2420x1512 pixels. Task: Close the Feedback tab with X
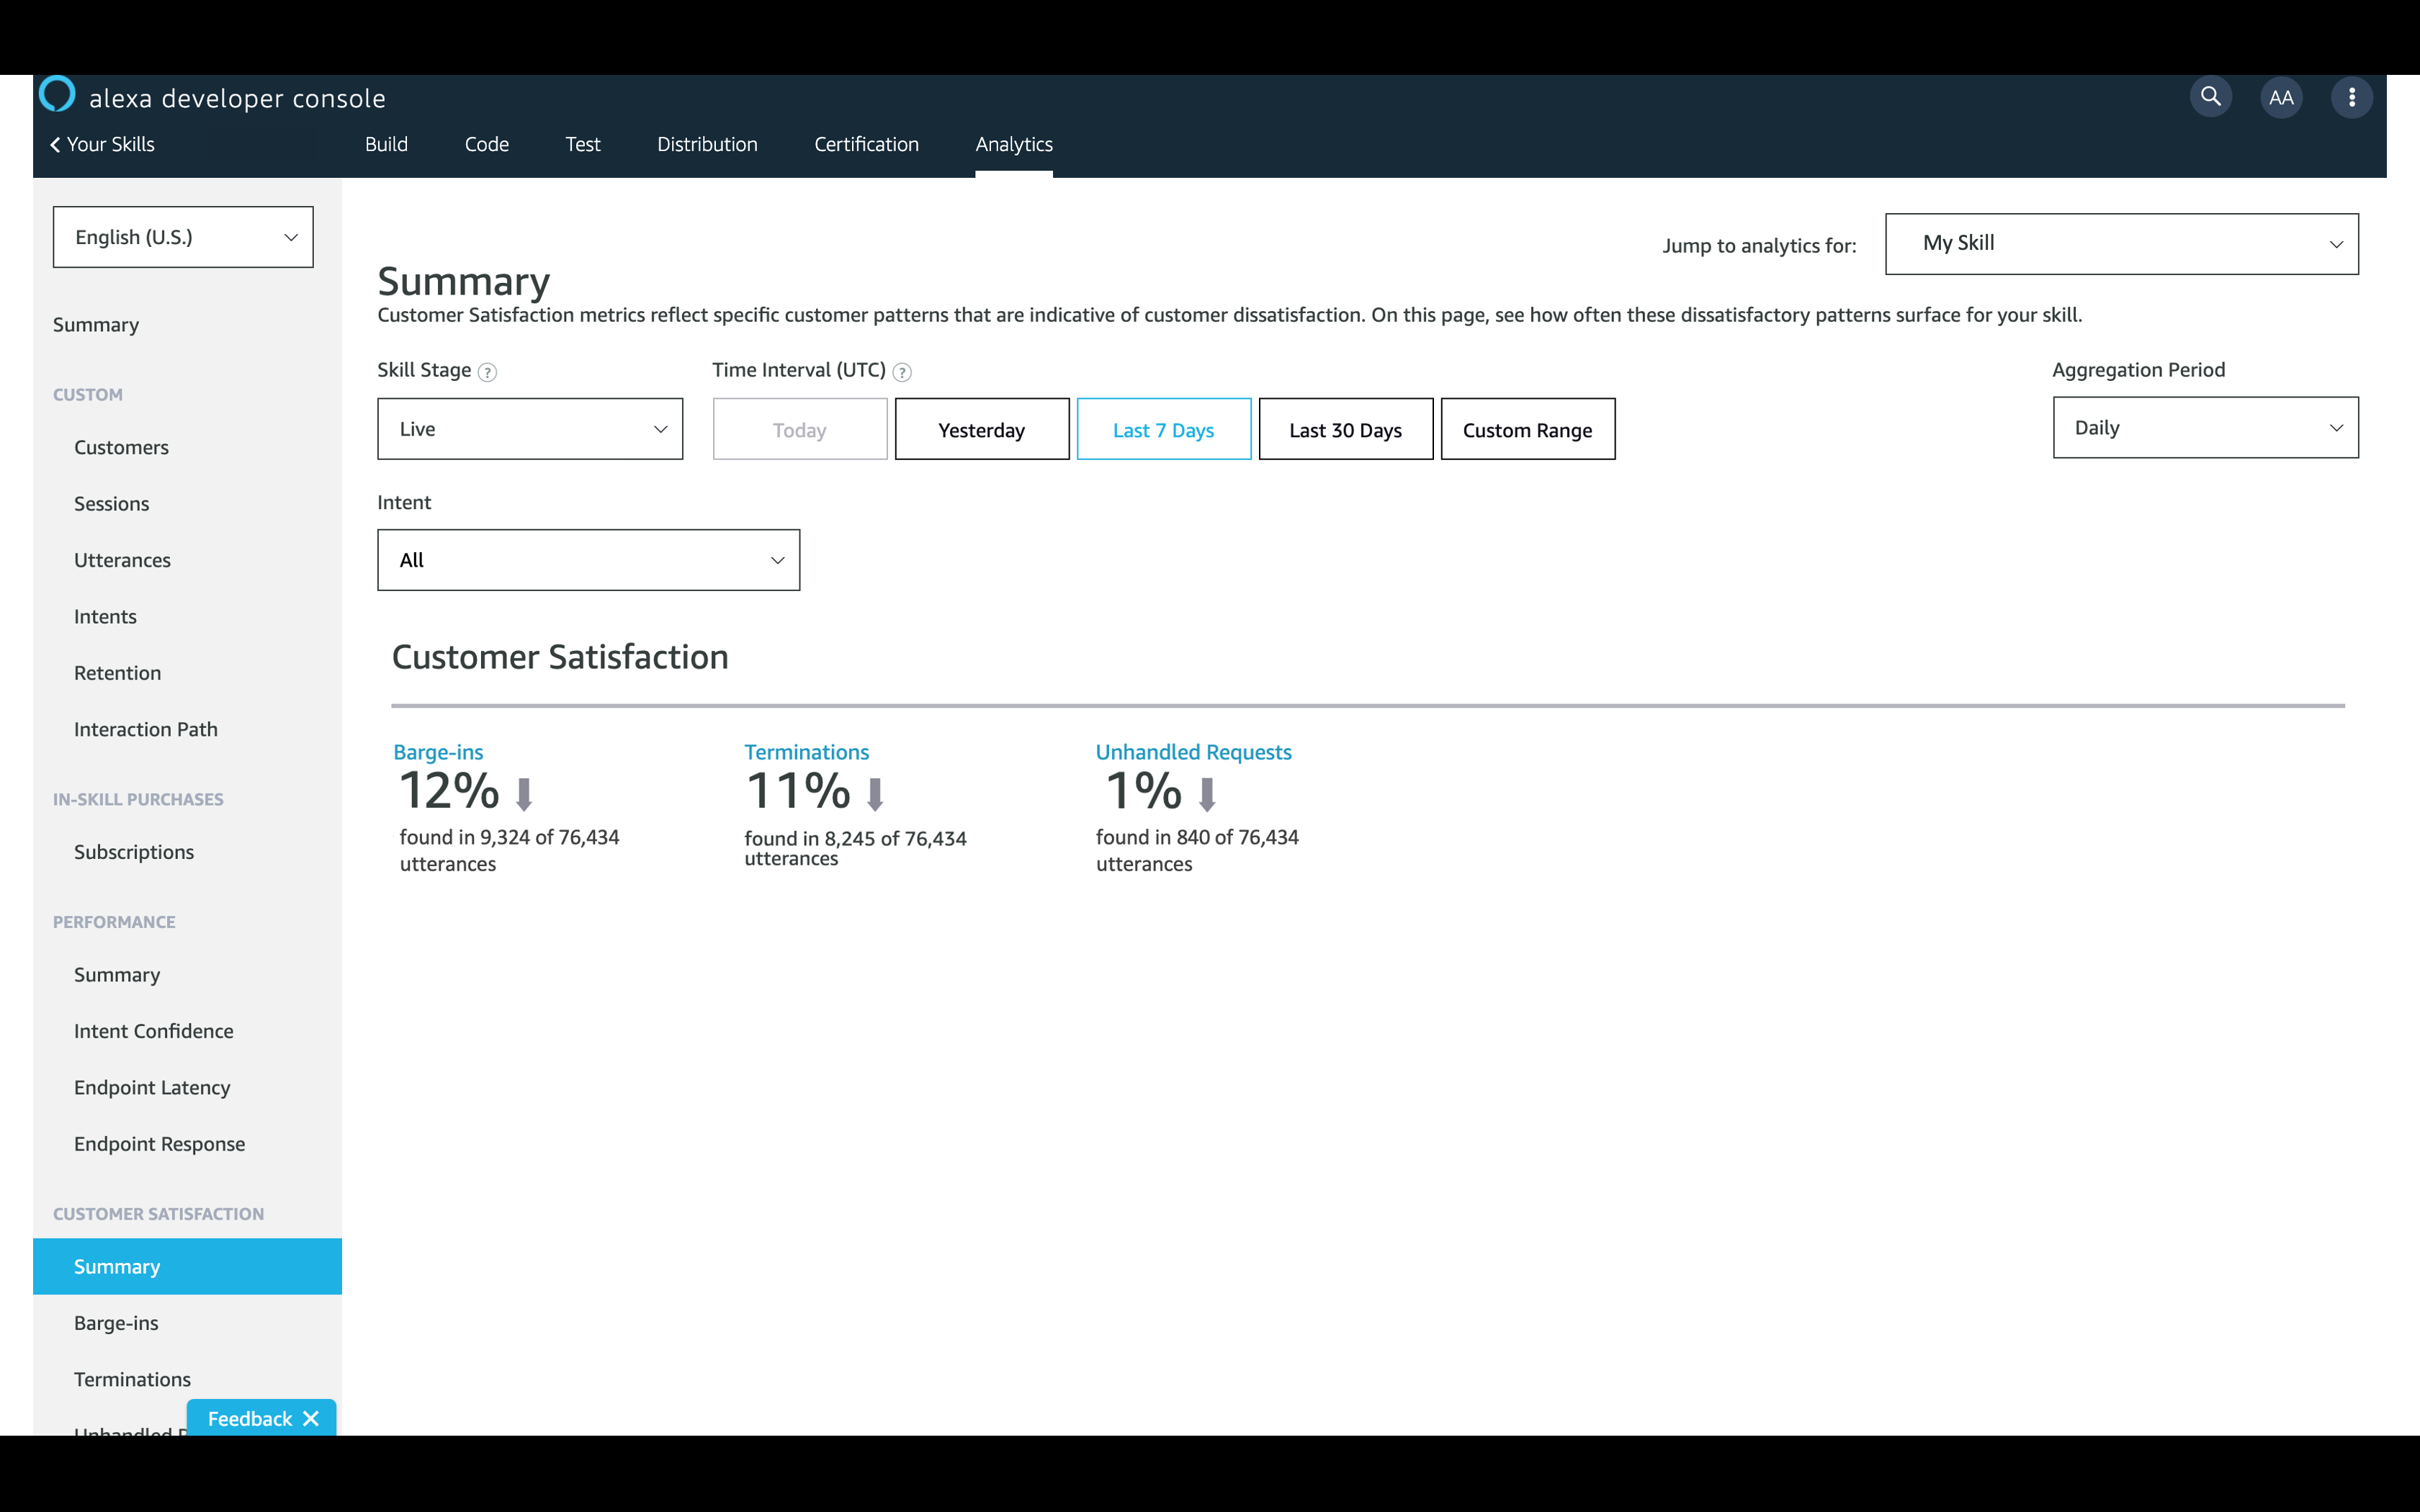[x=311, y=1418]
